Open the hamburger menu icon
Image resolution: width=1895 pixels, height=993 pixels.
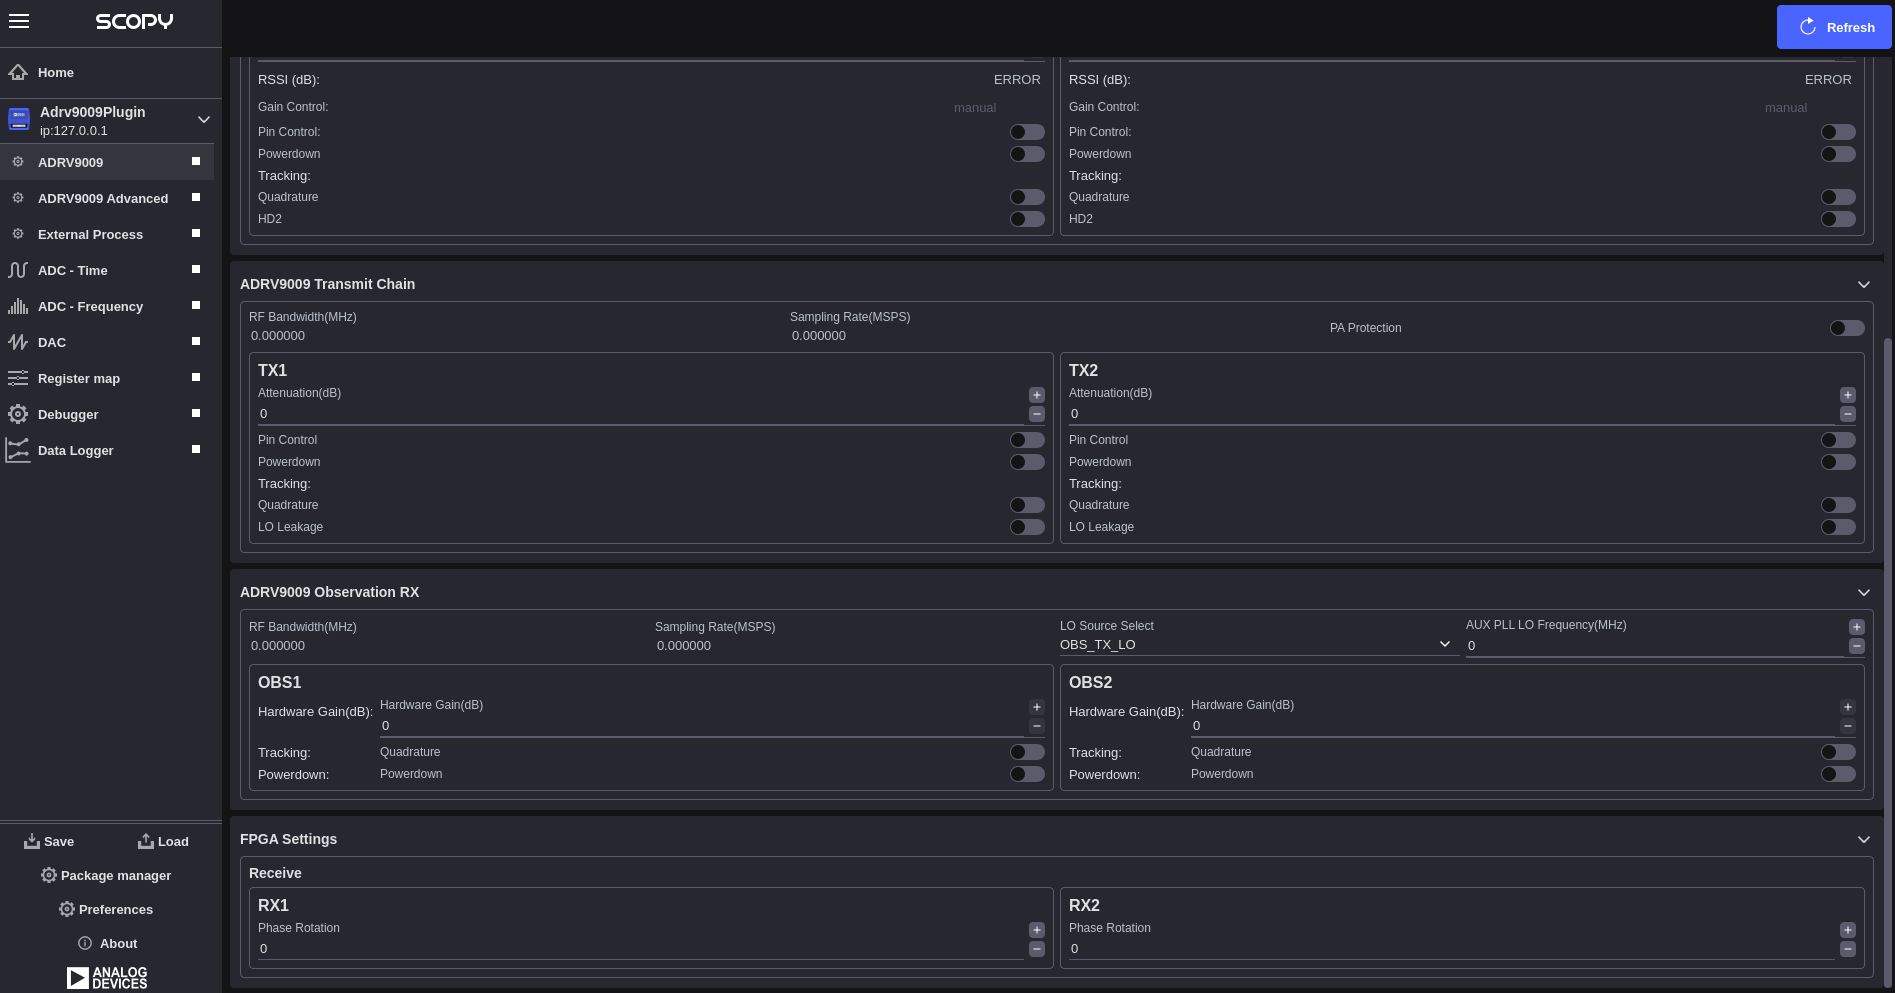[x=19, y=21]
